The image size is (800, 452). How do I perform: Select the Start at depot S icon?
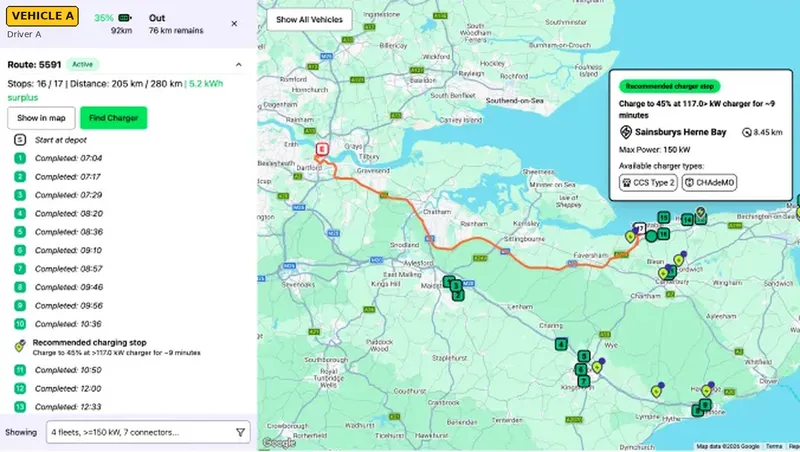[x=20, y=139]
